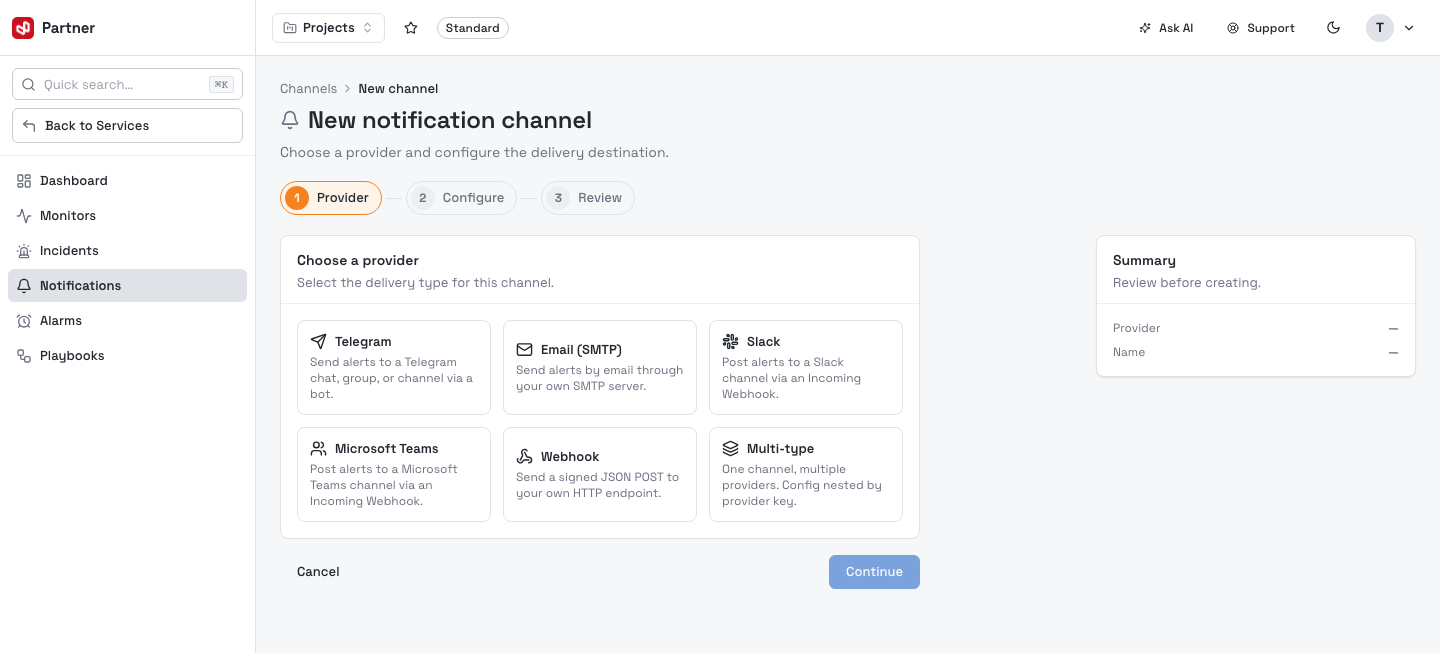Go to step 3 Review
This screenshot has height=653, width=1440.
588,198
